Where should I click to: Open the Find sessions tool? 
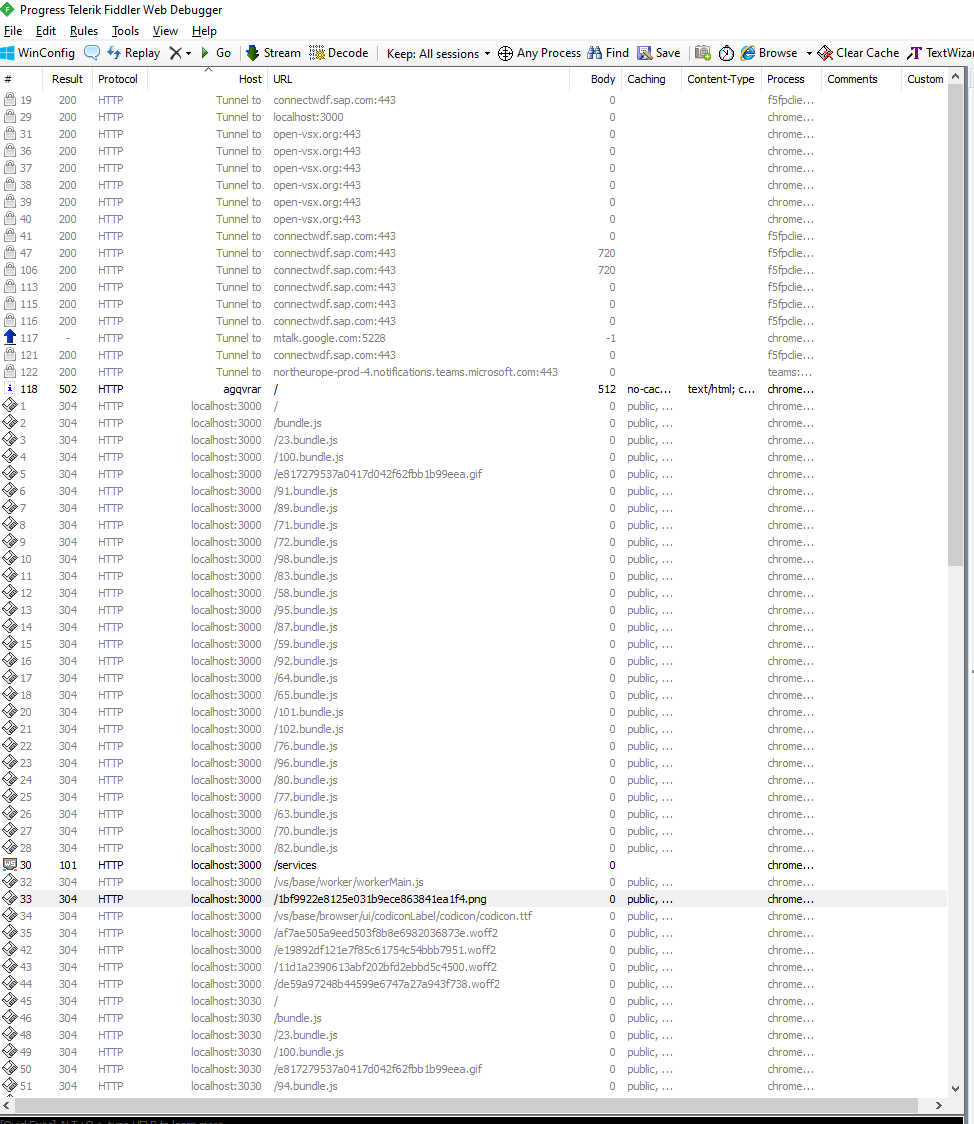[x=608, y=52]
